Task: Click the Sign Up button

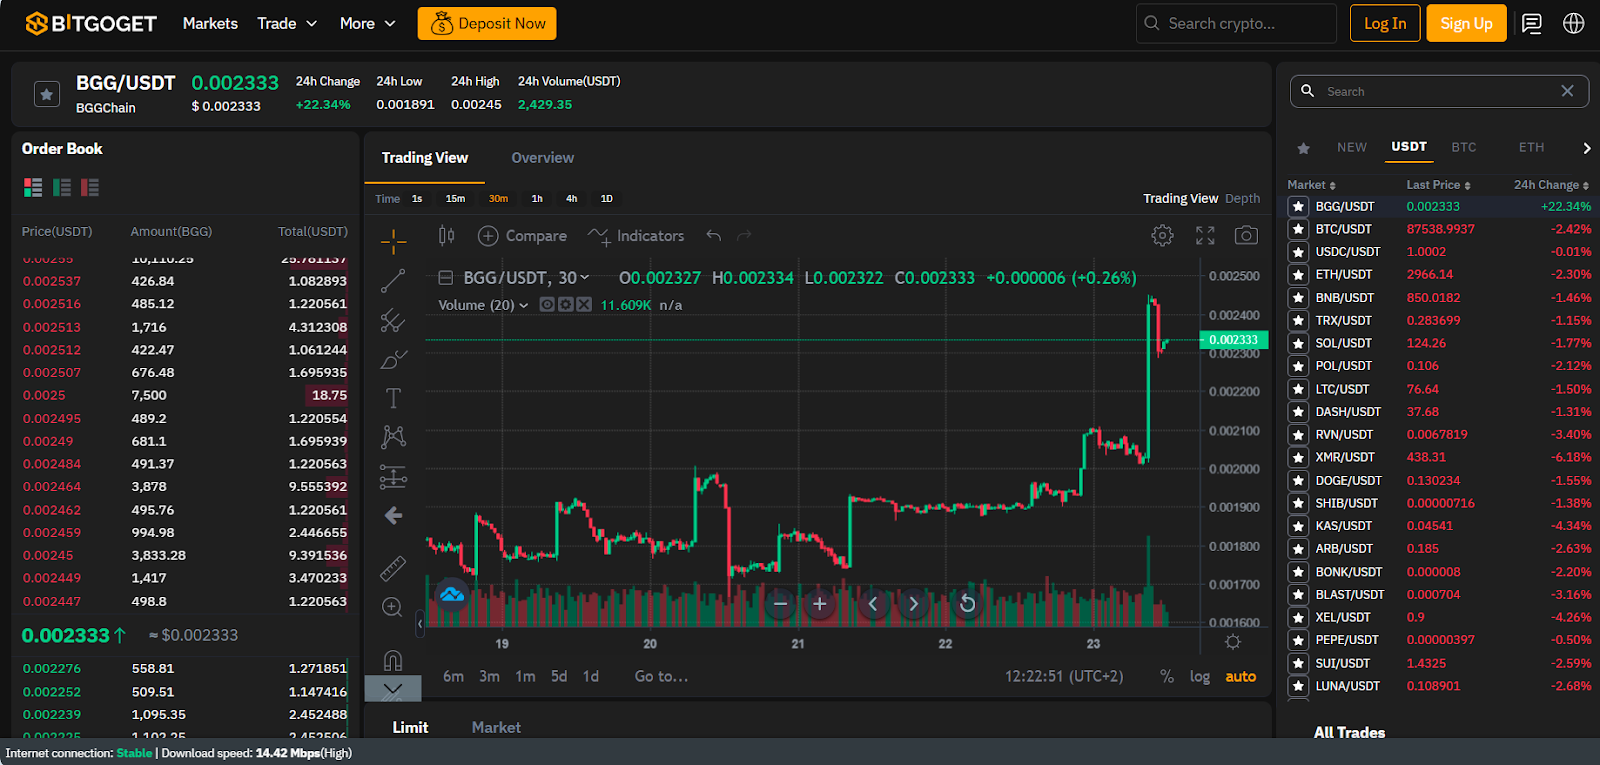Action: tap(1466, 24)
